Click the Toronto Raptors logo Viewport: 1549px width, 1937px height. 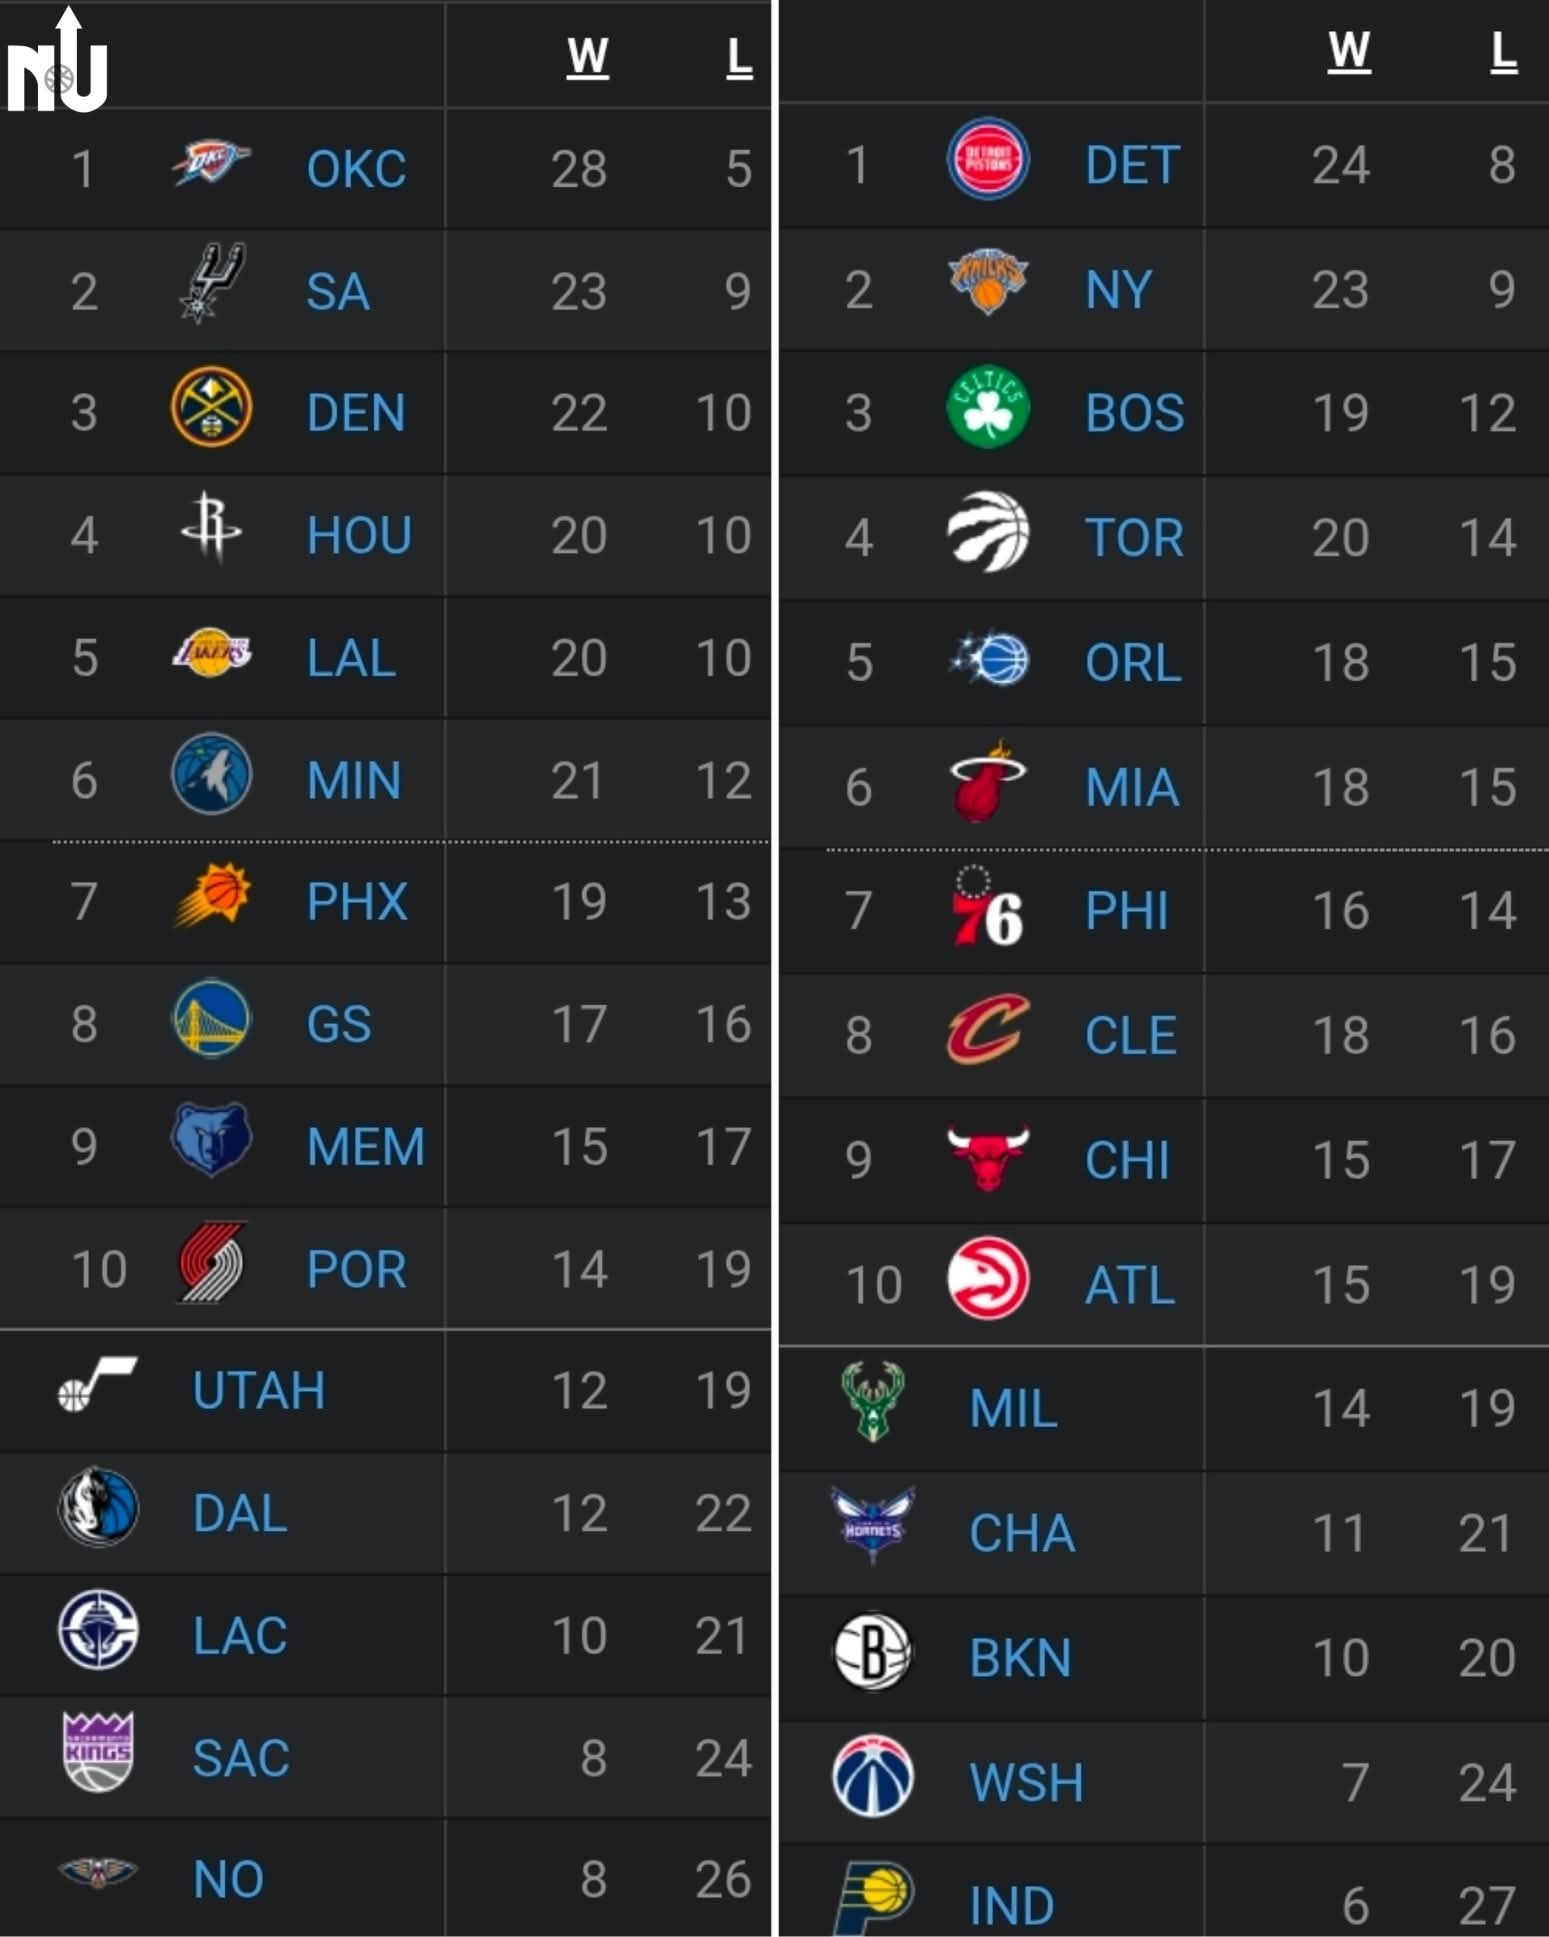pos(987,532)
